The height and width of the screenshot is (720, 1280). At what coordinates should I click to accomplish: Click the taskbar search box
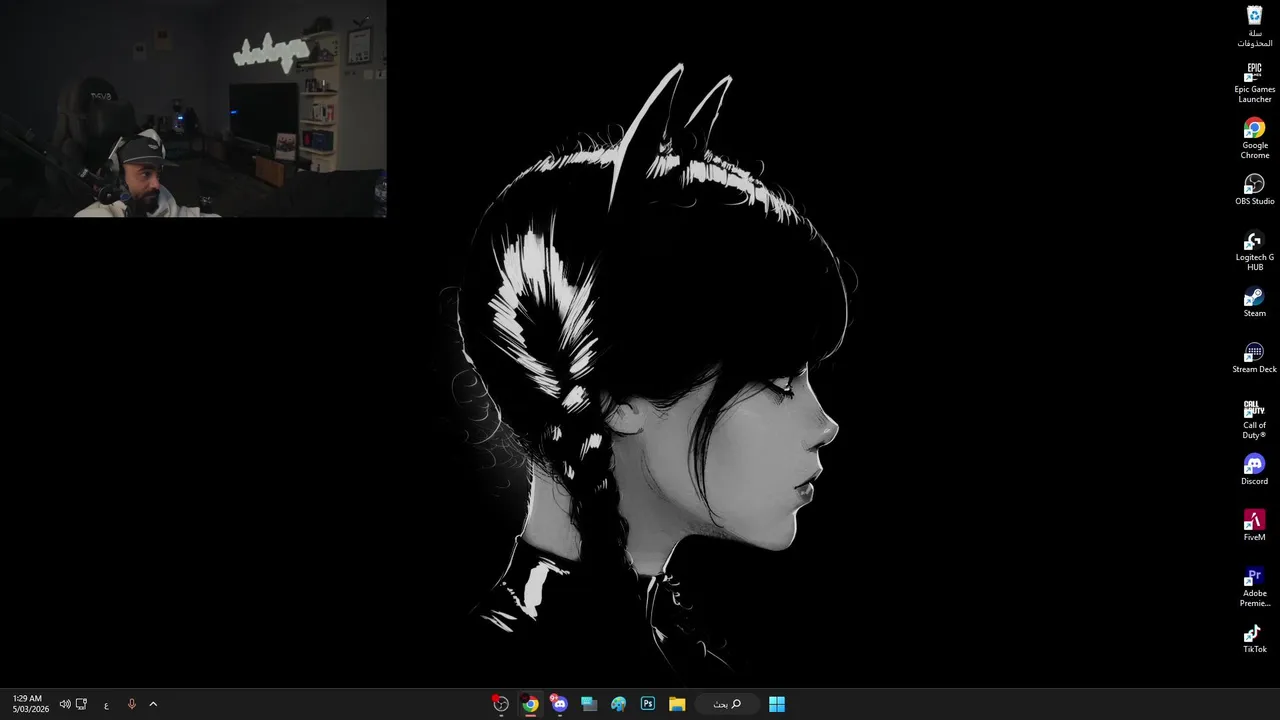pos(727,704)
